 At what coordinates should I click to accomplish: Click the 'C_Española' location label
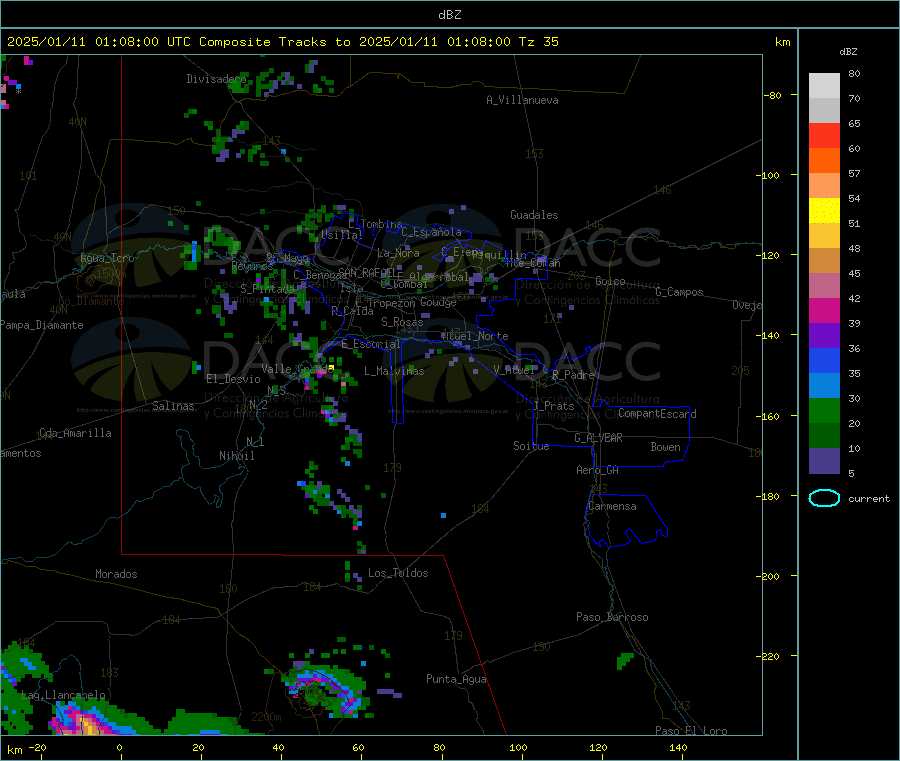[431, 232]
